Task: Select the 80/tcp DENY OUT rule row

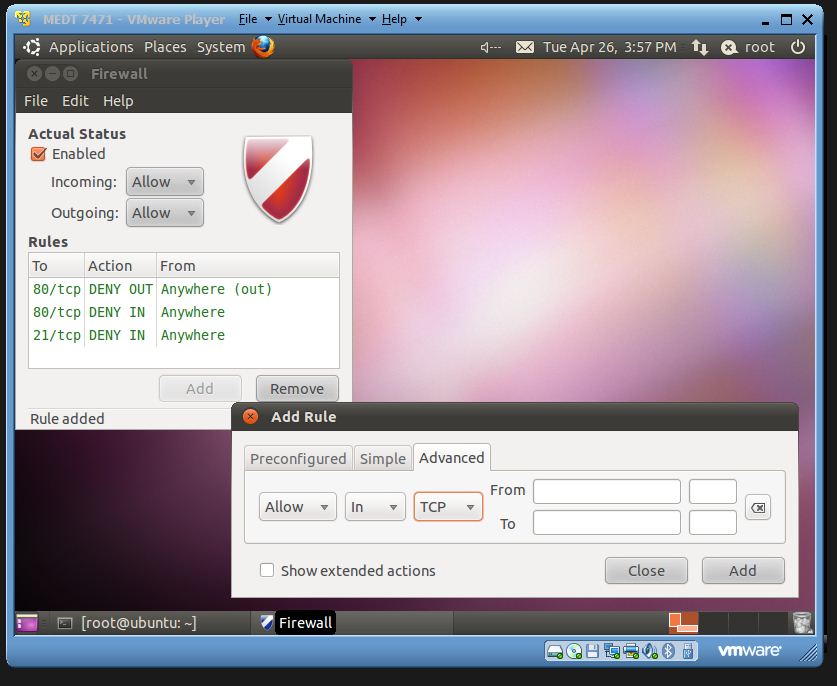Action: pos(184,289)
